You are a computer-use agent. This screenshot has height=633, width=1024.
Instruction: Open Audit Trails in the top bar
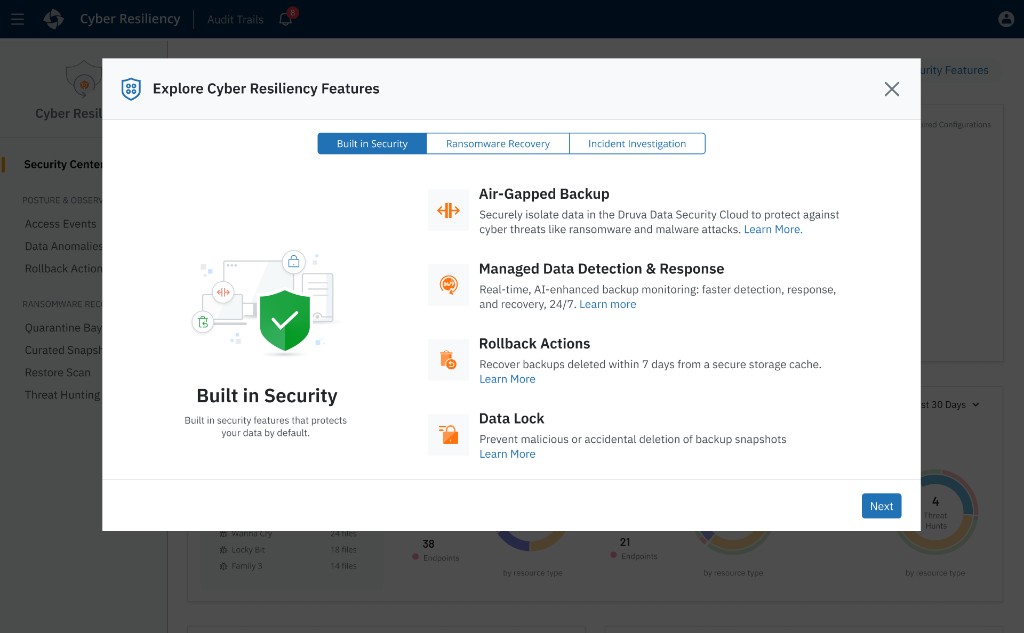(235, 20)
